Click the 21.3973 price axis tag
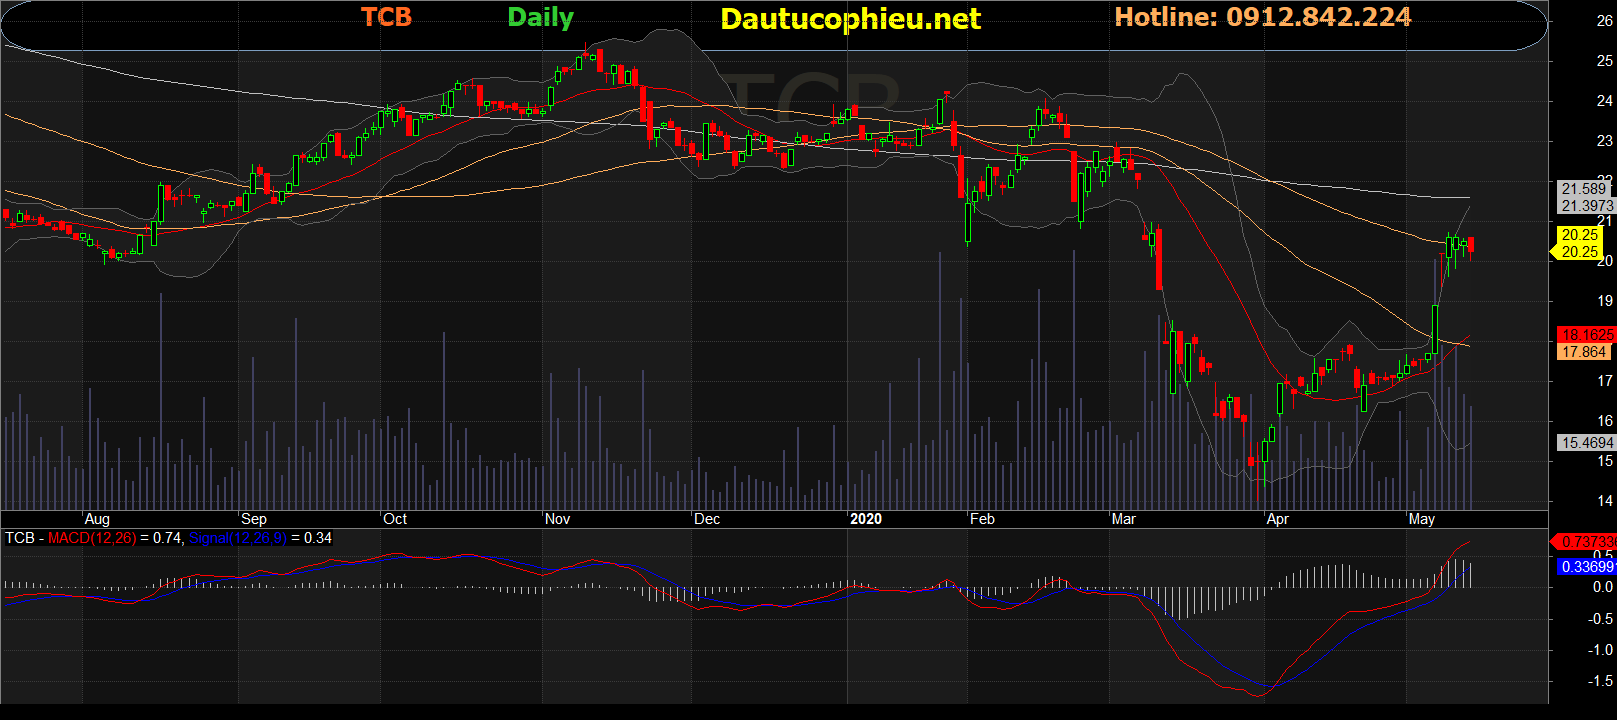Screen dimensions: 1617x720 point(1586,206)
